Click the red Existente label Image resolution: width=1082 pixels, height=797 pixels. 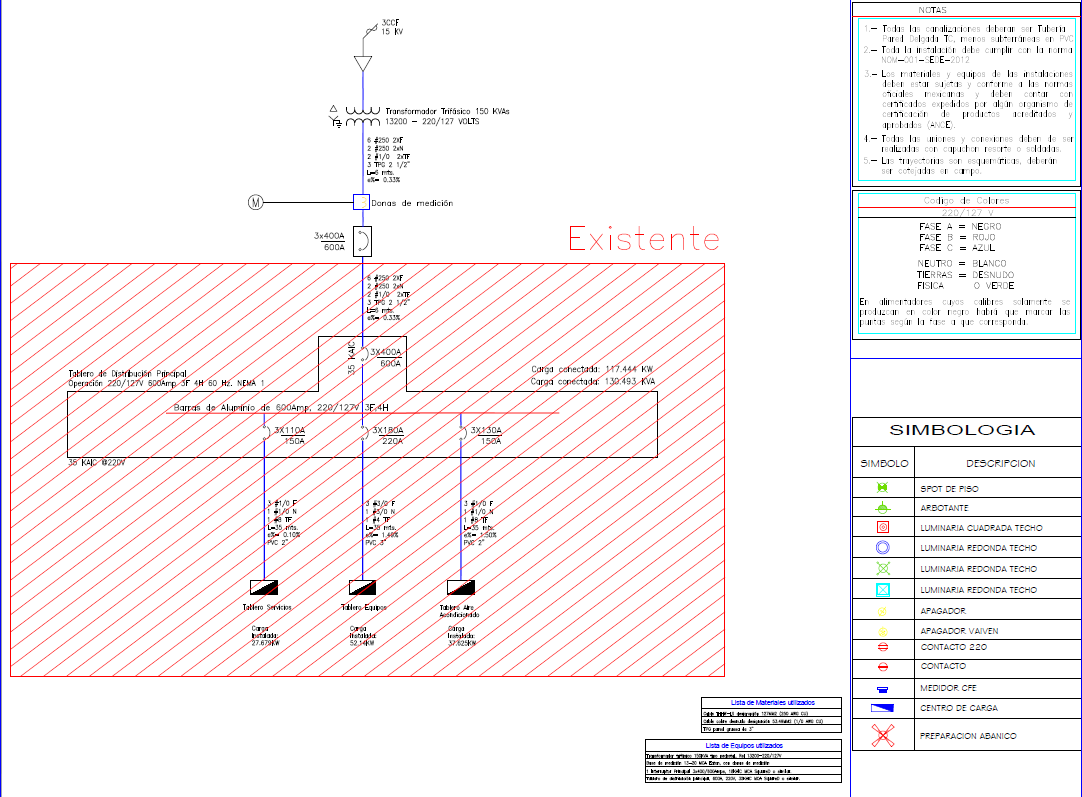pos(643,239)
